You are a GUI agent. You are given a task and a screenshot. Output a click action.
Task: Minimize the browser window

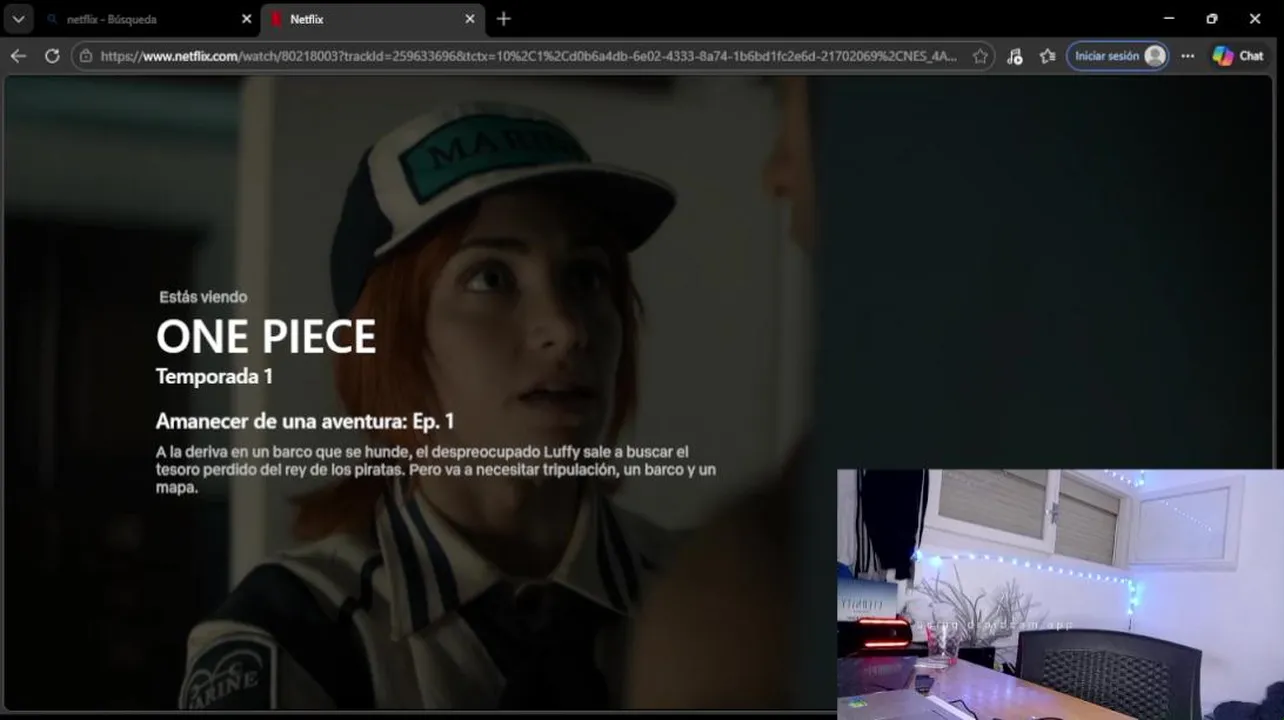tap(1169, 19)
